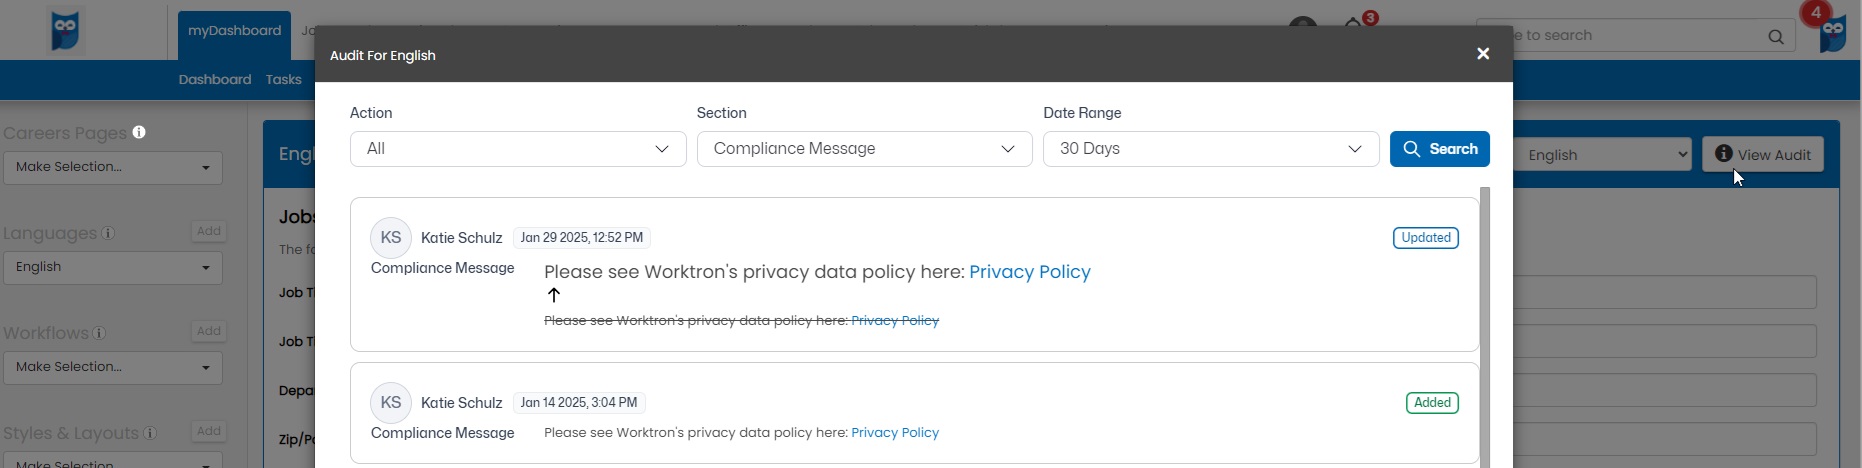Open the Date Range dropdown showing 30 Days
Screen dimensions: 1862x468
coord(1210,149)
